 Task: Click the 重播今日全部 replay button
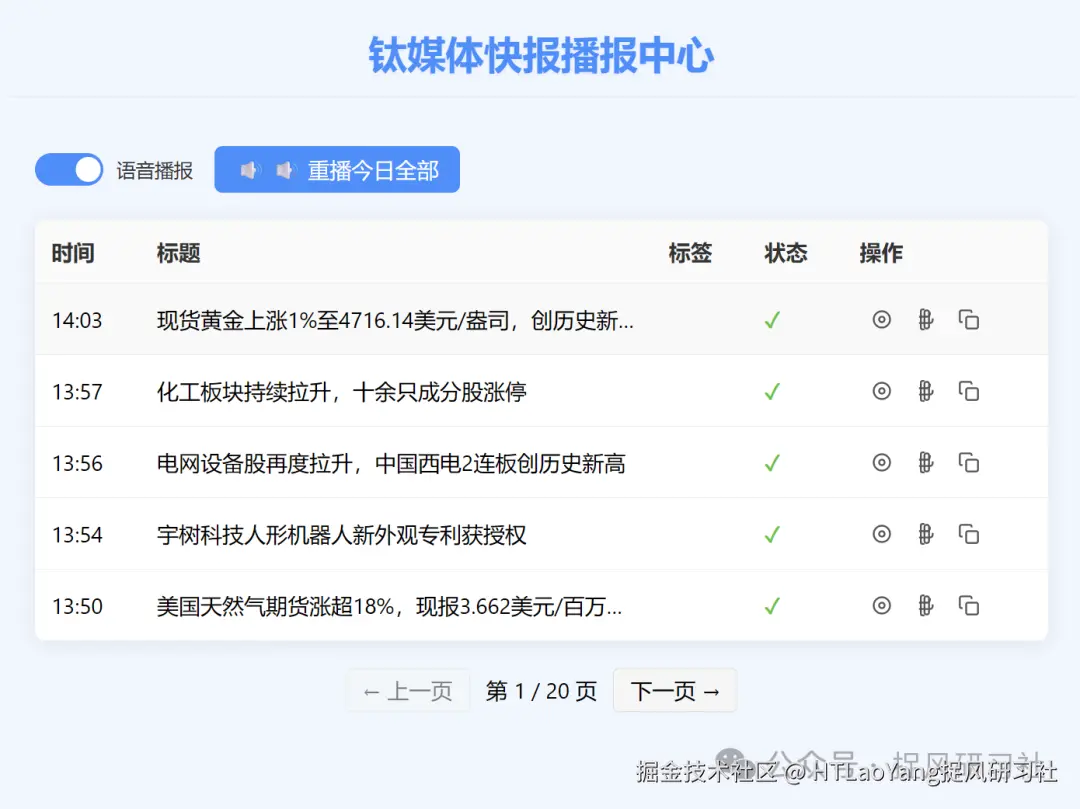click(x=337, y=169)
